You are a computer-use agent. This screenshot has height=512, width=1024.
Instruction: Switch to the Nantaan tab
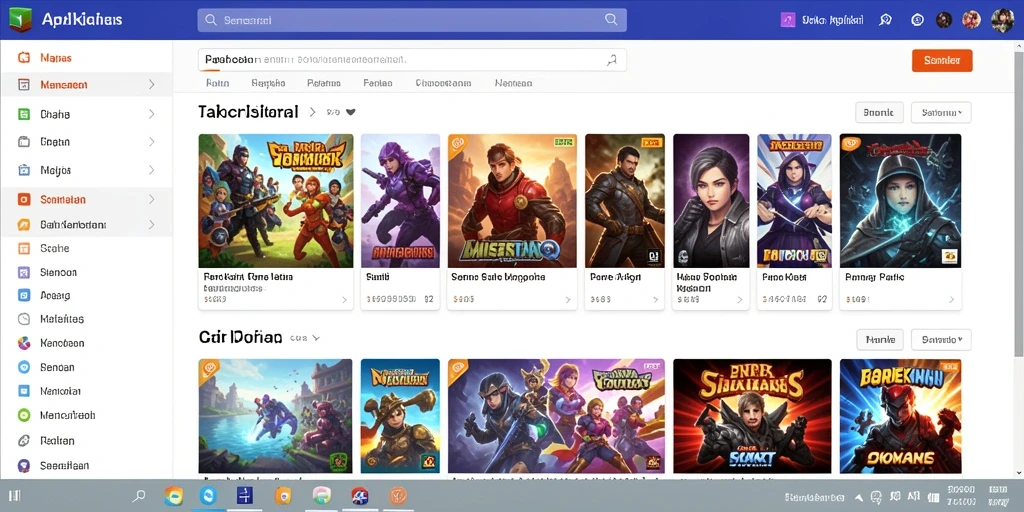(513, 83)
